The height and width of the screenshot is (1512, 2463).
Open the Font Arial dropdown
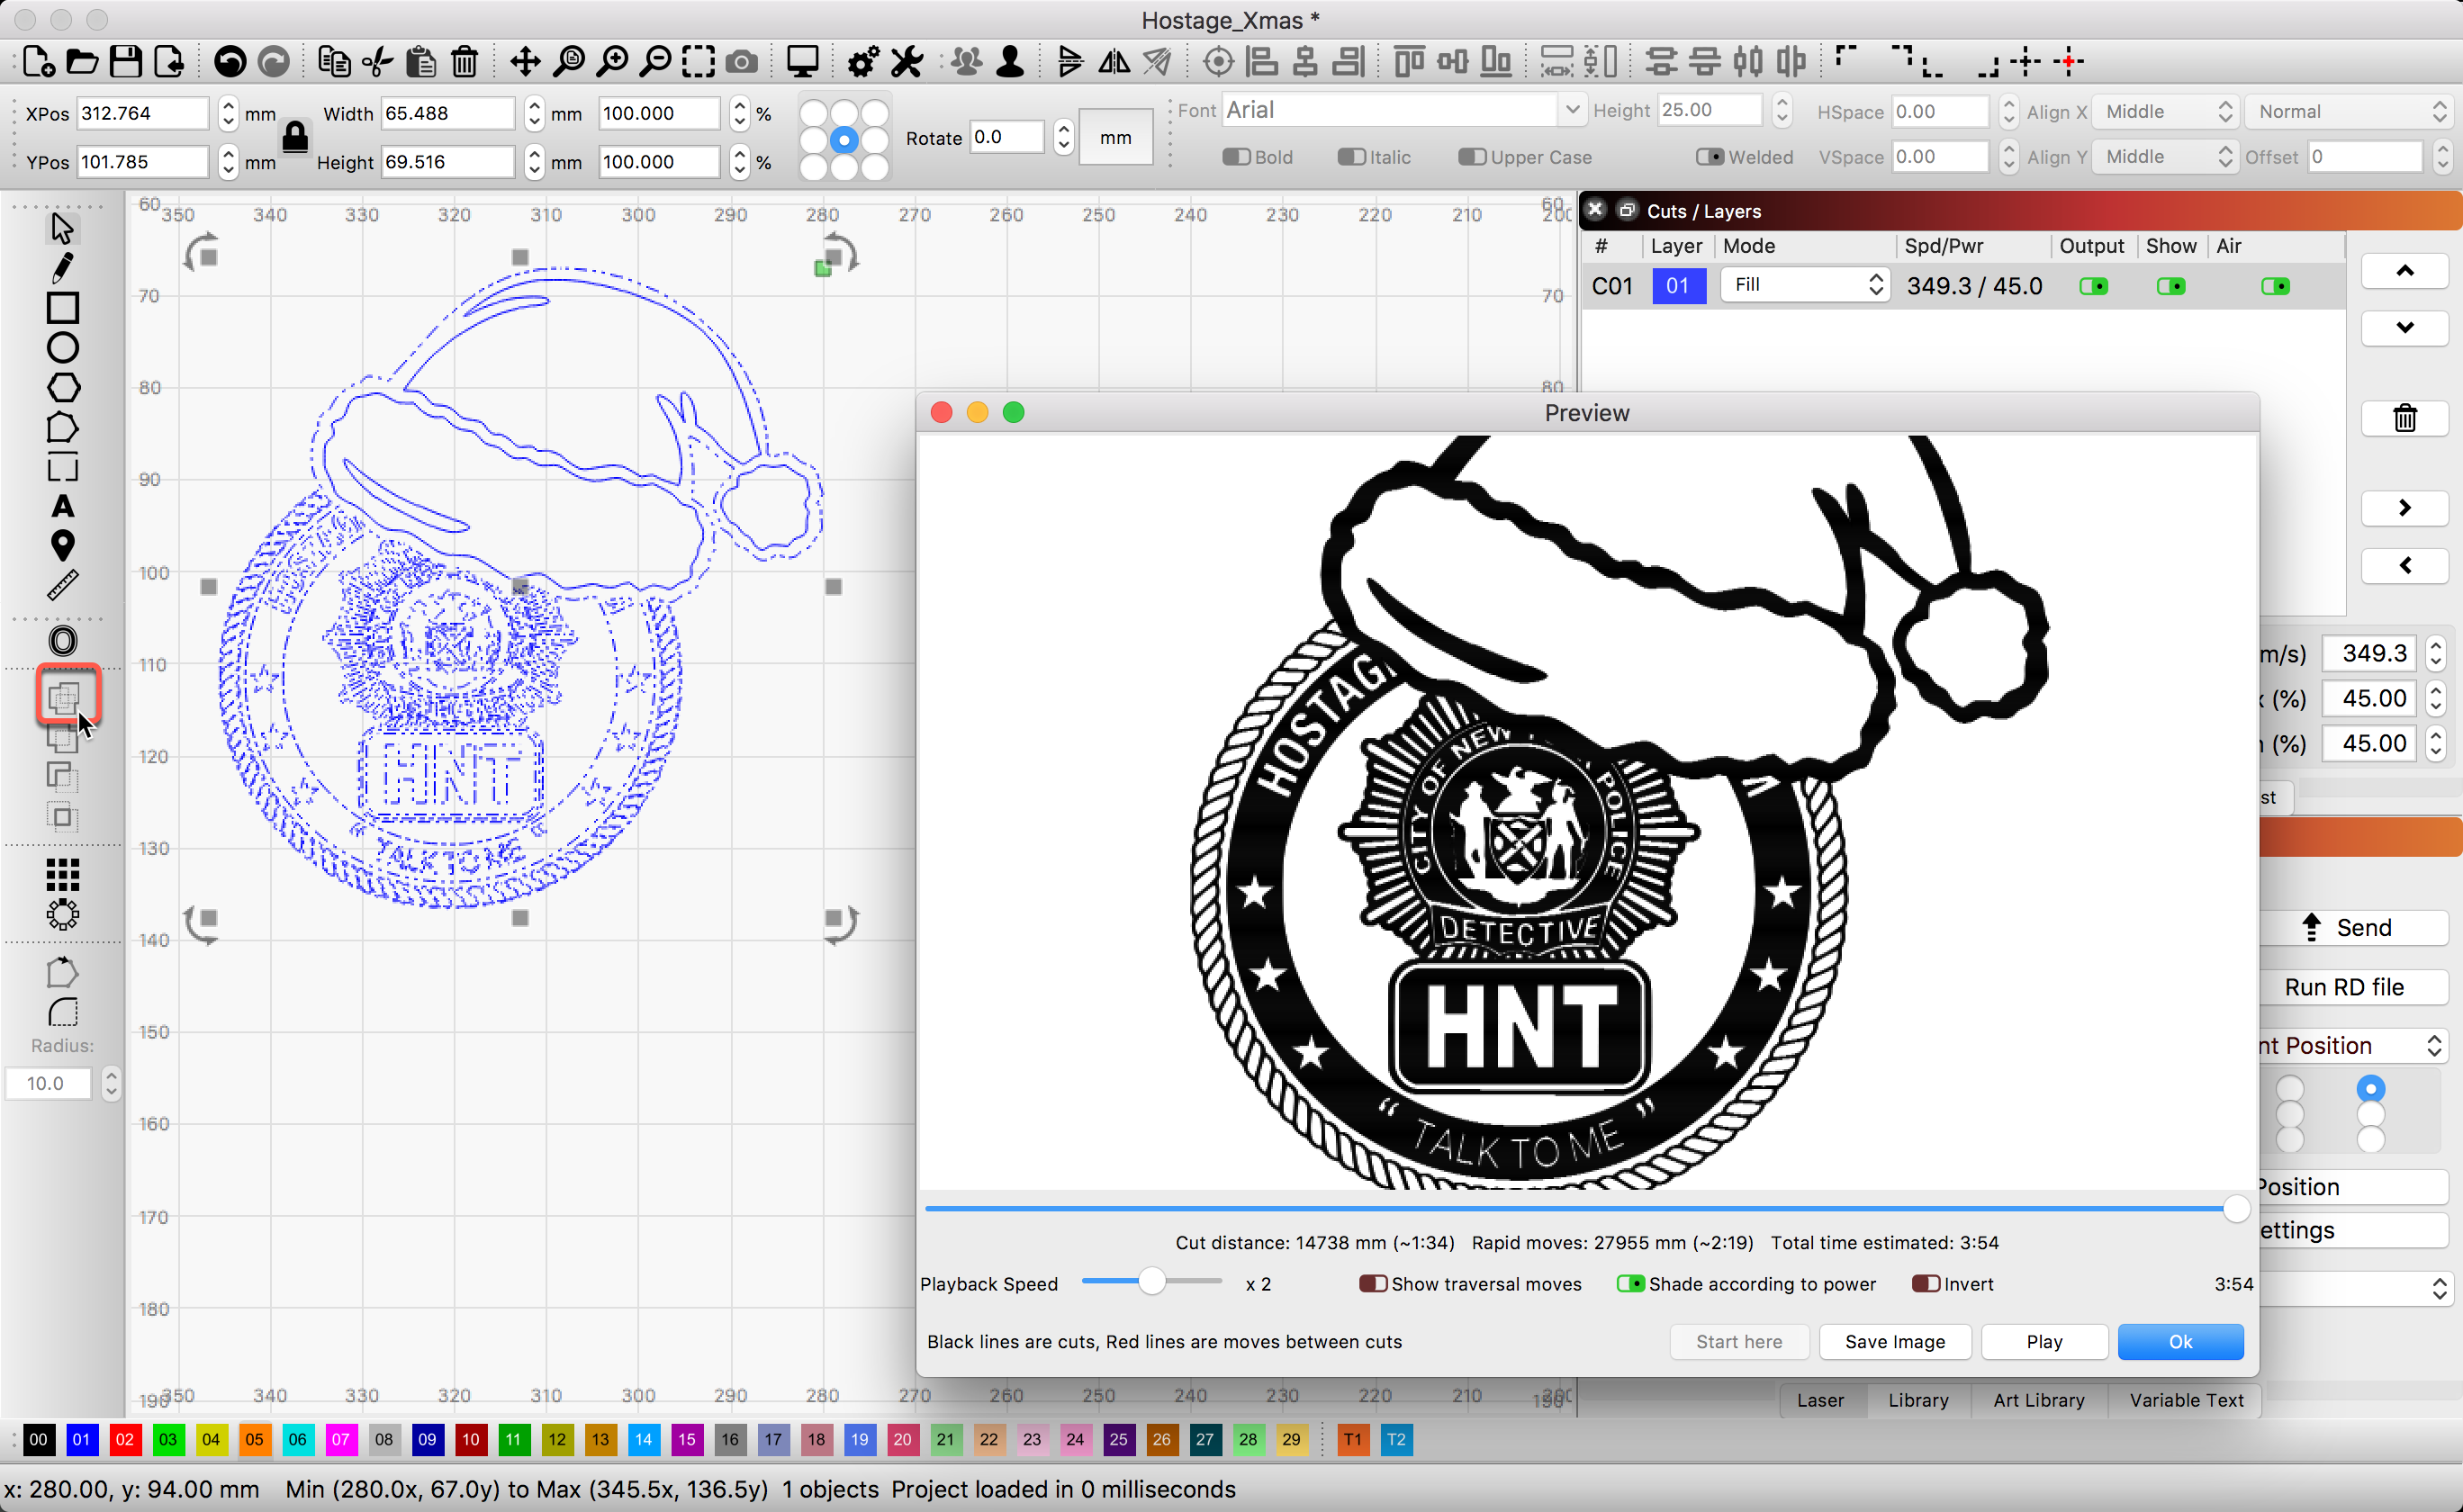pyautogui.click(x=1403, y=110)
